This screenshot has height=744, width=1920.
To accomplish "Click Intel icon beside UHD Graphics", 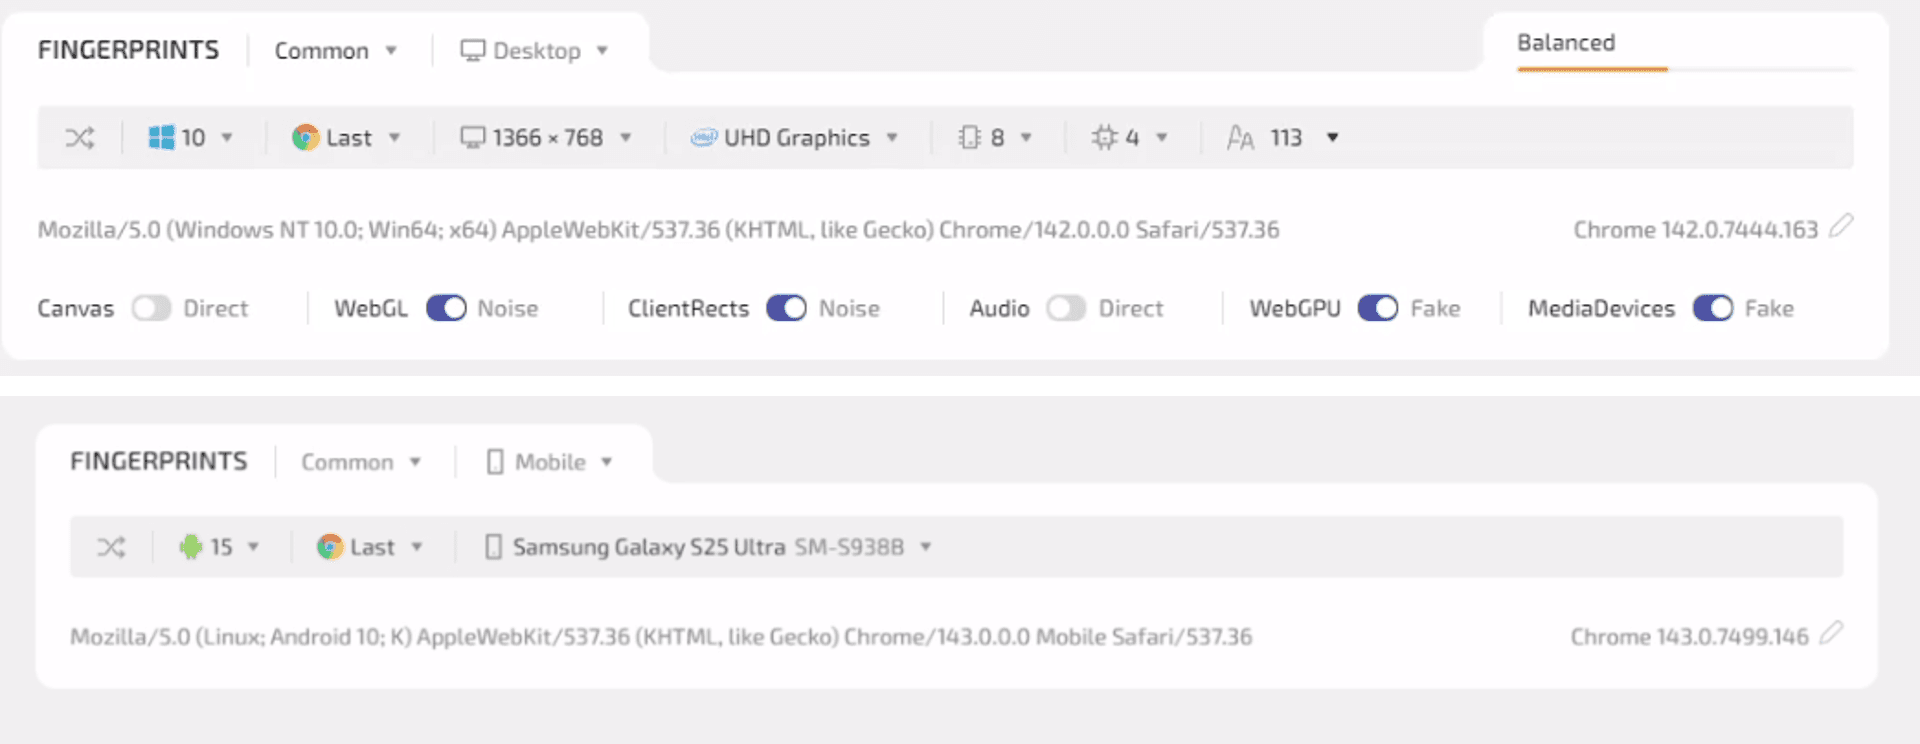I will tap(704, 137).
